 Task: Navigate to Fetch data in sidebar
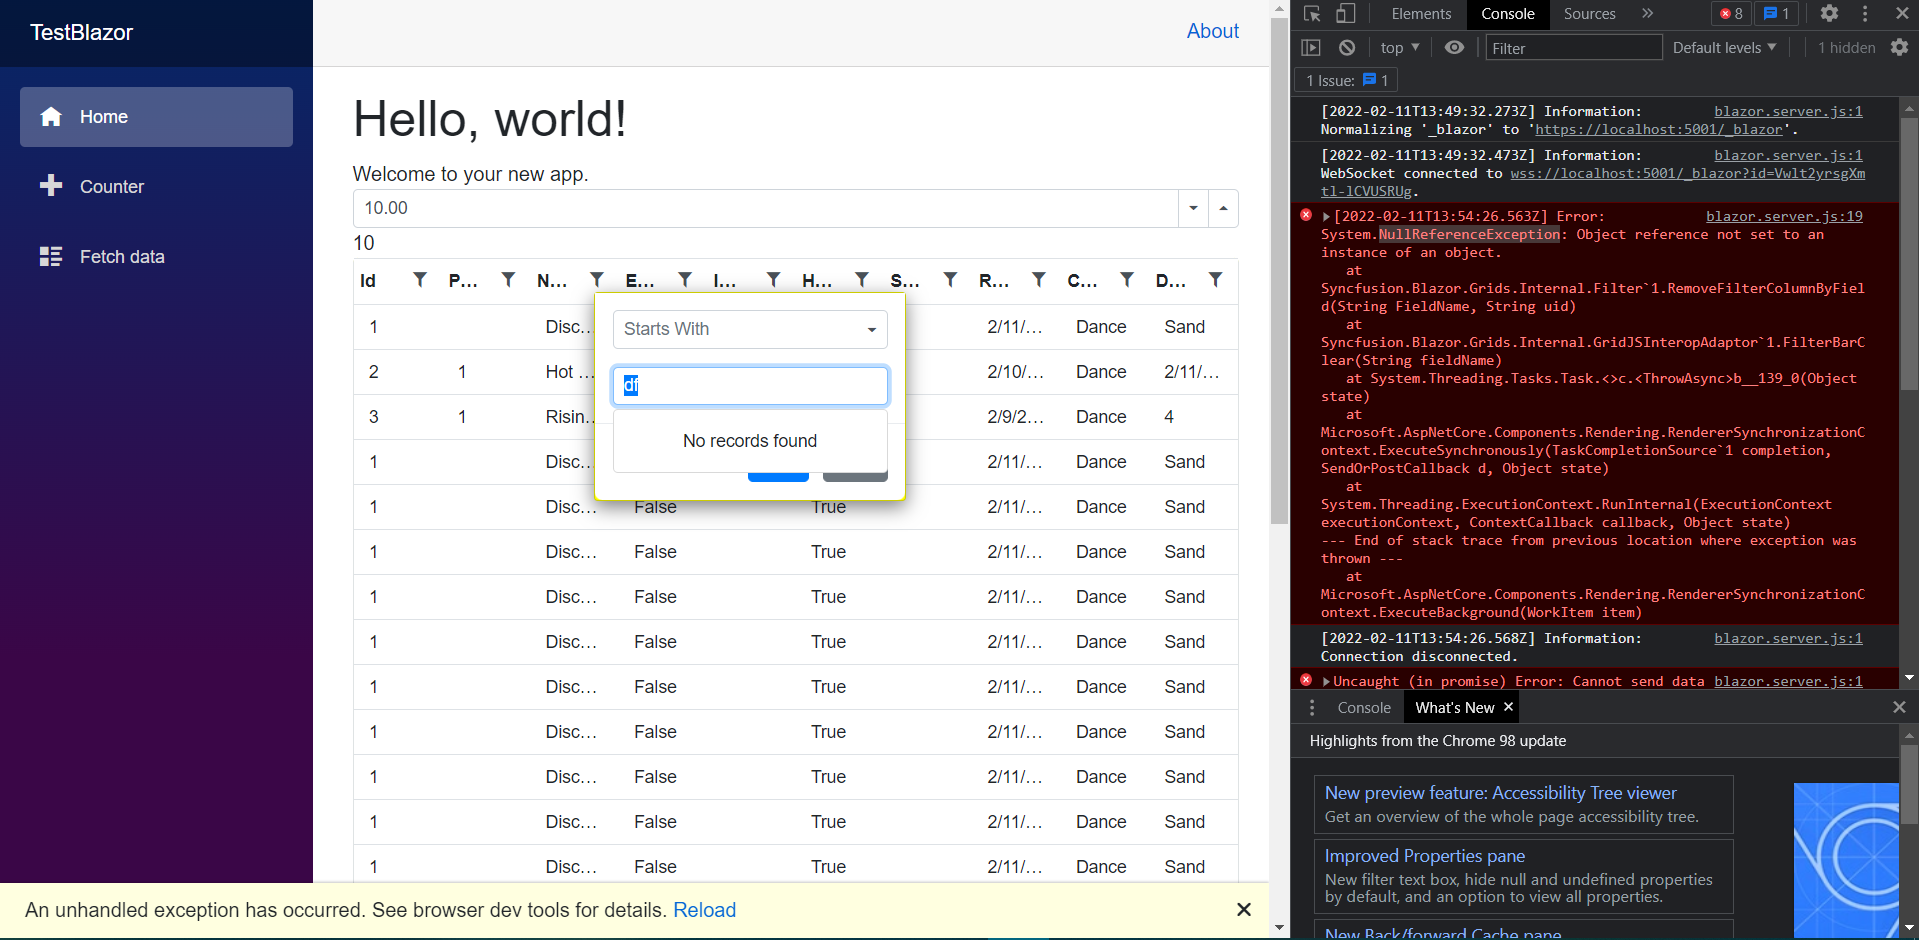[x=122, y=257]
